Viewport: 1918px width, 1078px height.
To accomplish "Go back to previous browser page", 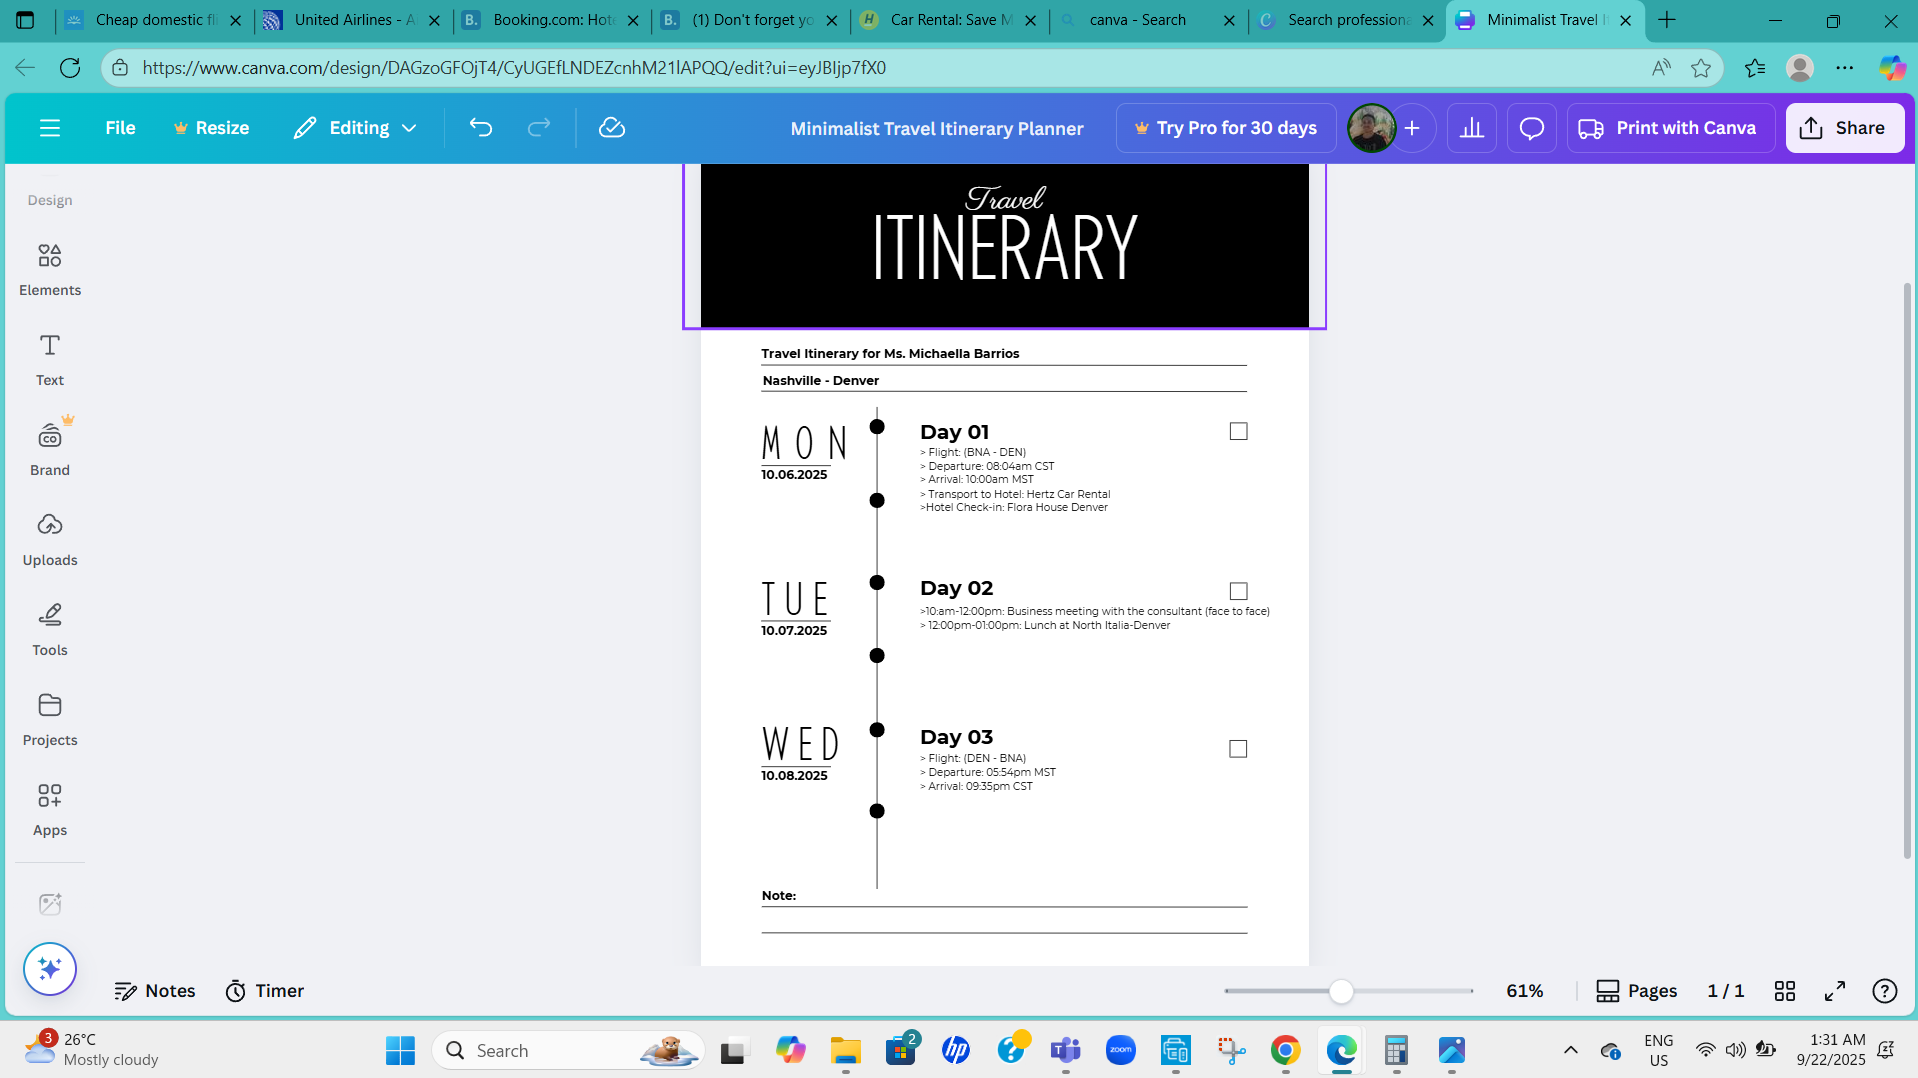I will 25,68.
